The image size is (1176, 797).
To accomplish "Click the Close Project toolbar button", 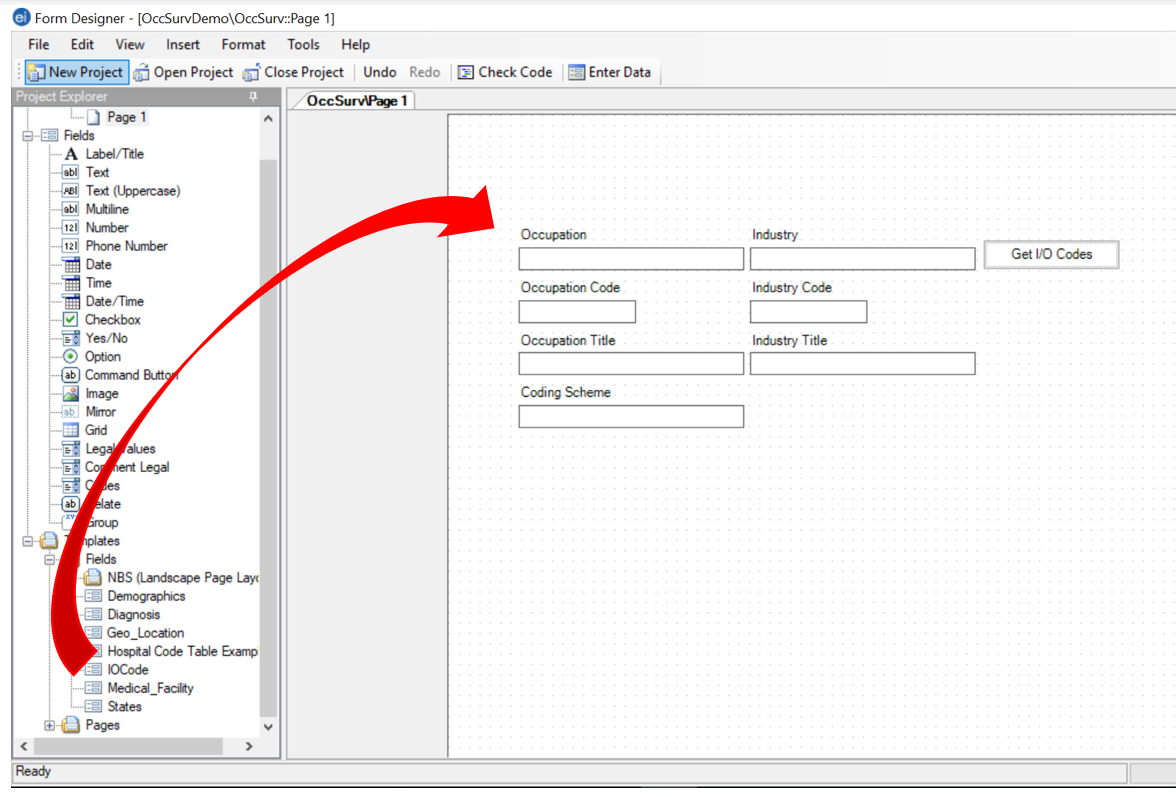I will [293, 72].
